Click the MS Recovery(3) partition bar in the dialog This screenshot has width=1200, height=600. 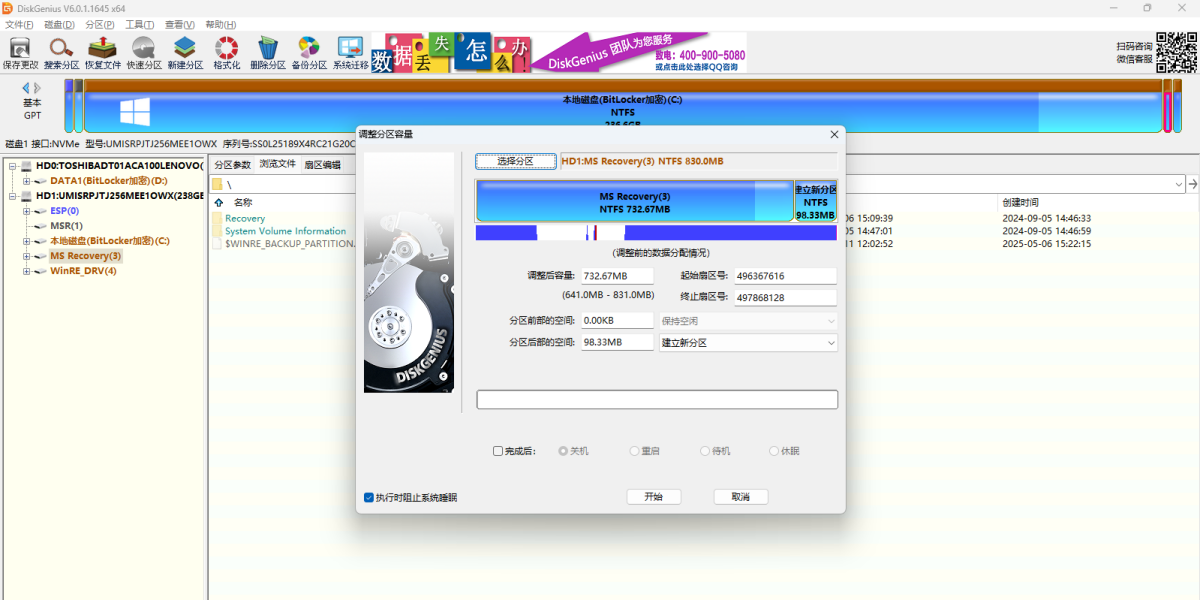[634, 202]
